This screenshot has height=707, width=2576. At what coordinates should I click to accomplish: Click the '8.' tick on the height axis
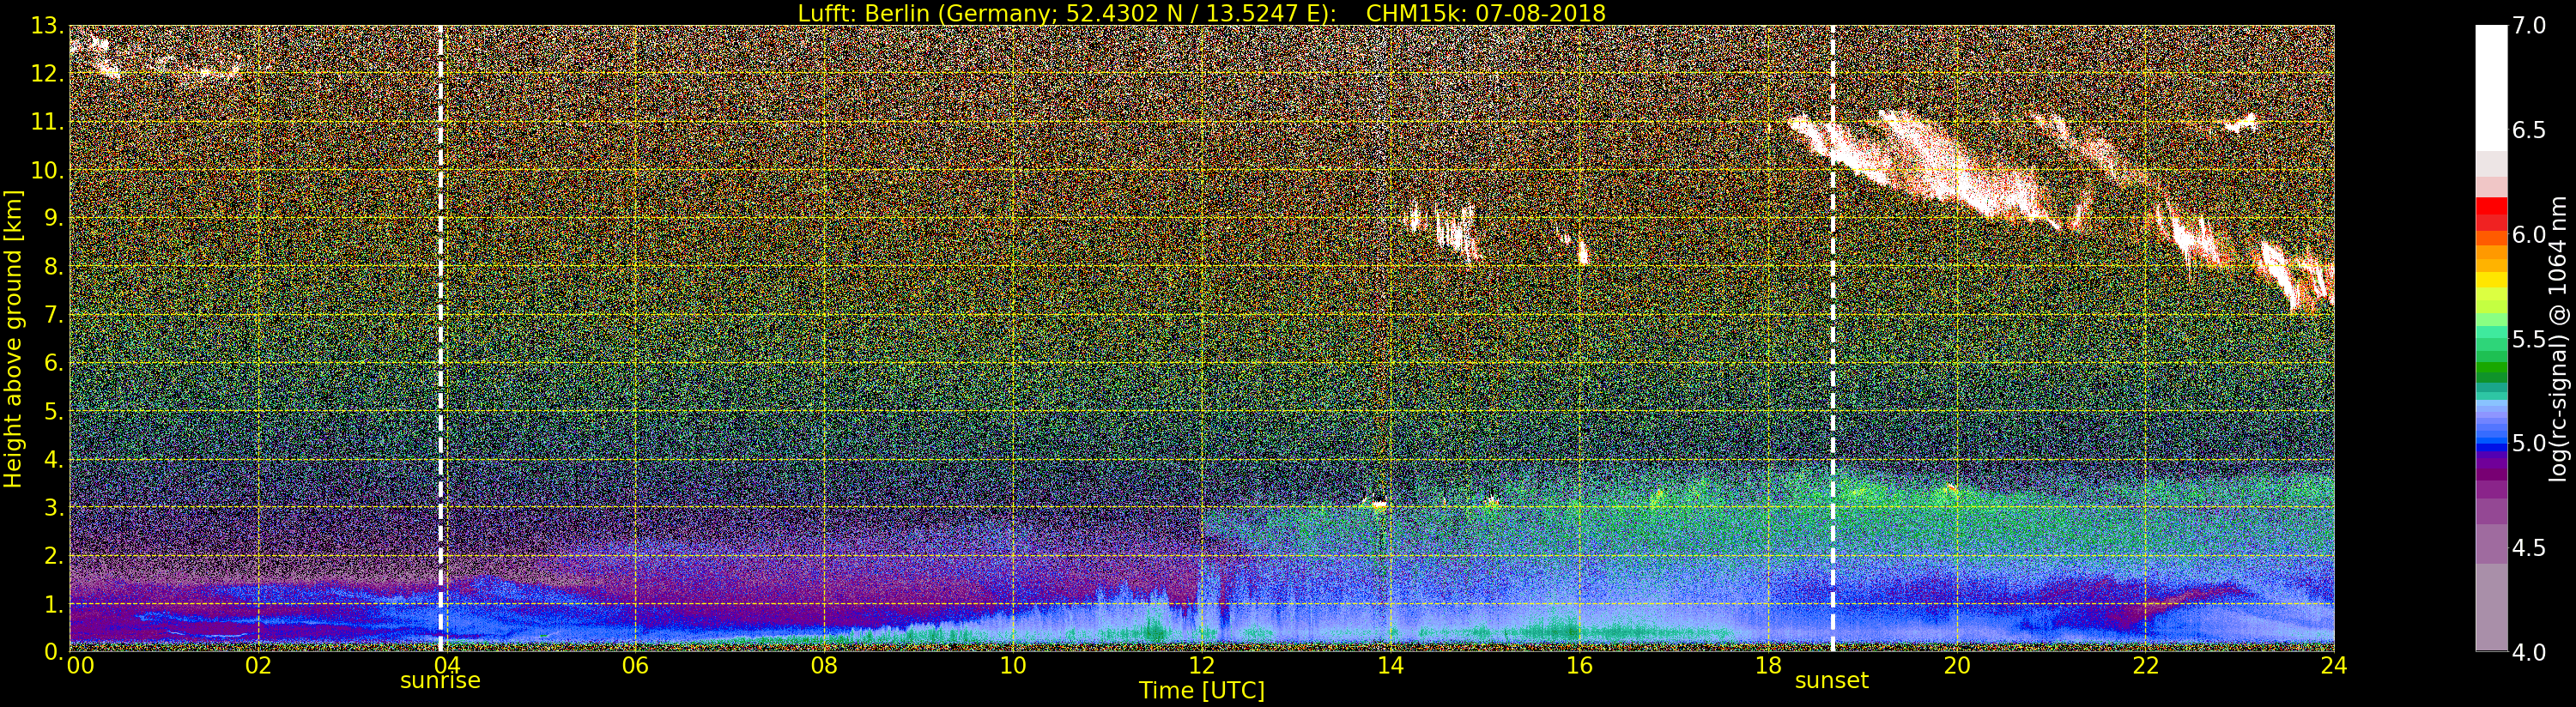(54, 267)
